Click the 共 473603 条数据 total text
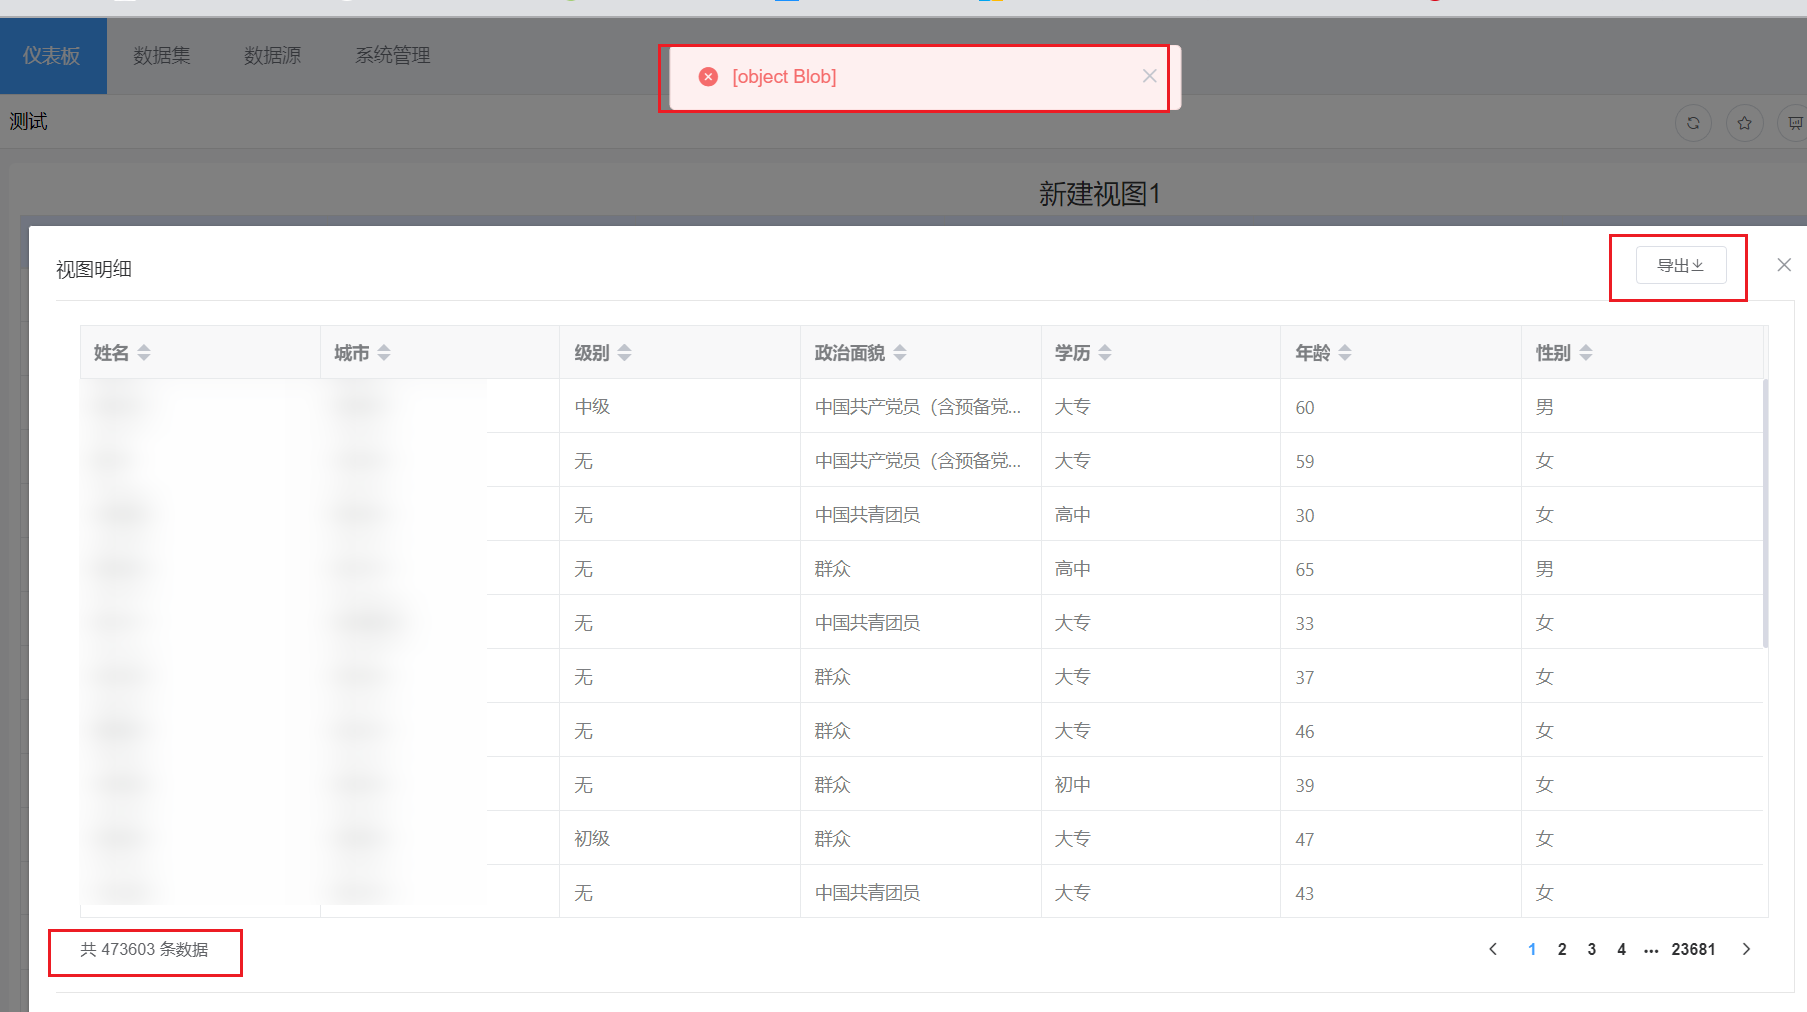This screenshot has width=1807, height=1012. (x=144, y=949)
